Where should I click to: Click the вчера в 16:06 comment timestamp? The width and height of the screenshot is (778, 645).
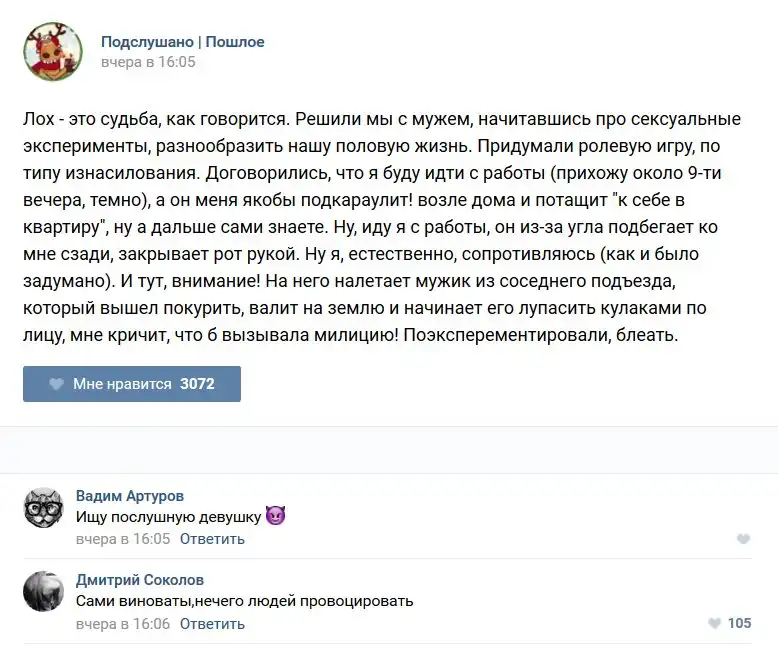click(123, 623)
